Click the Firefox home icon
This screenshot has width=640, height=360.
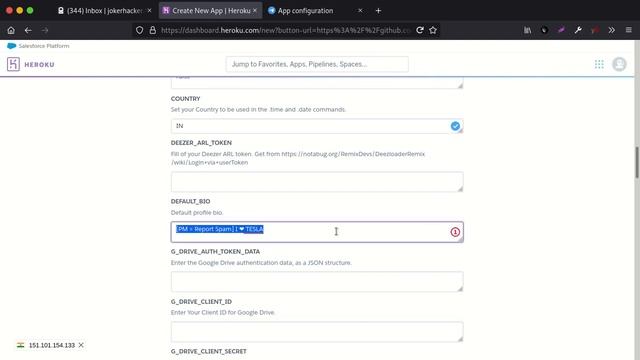11,30
